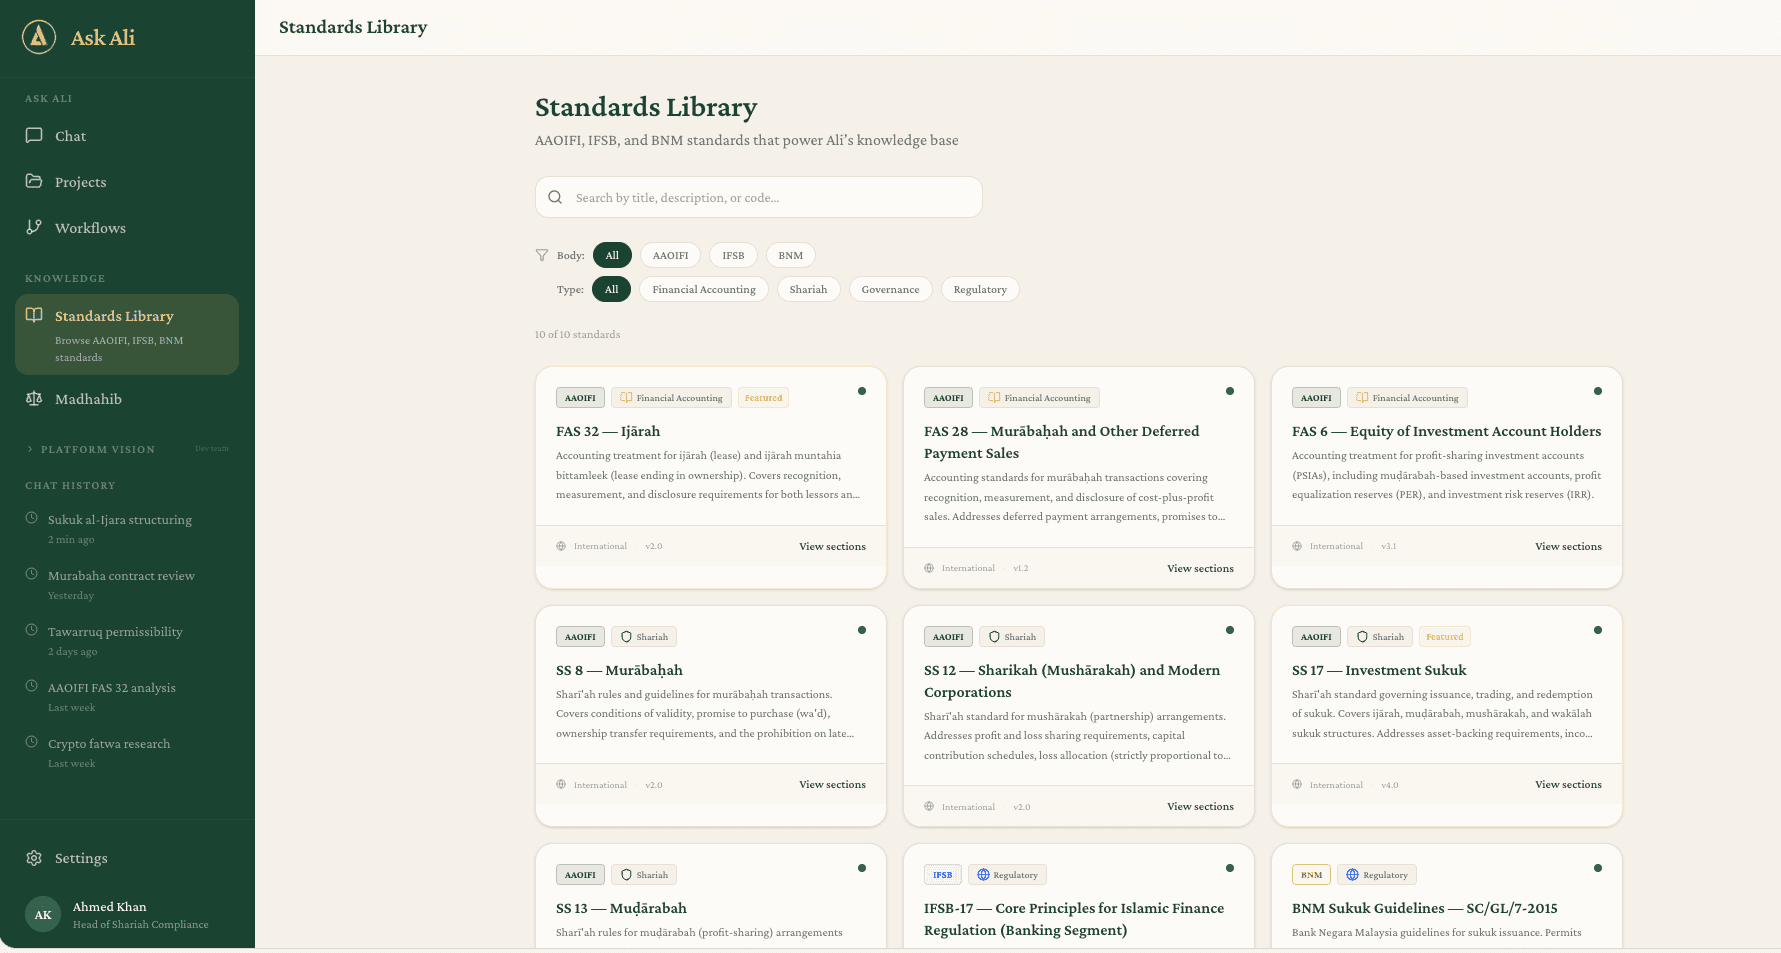Open the Settings gear icon
The width and height of the screenshot is (1781, 953).
coord(34,858)
